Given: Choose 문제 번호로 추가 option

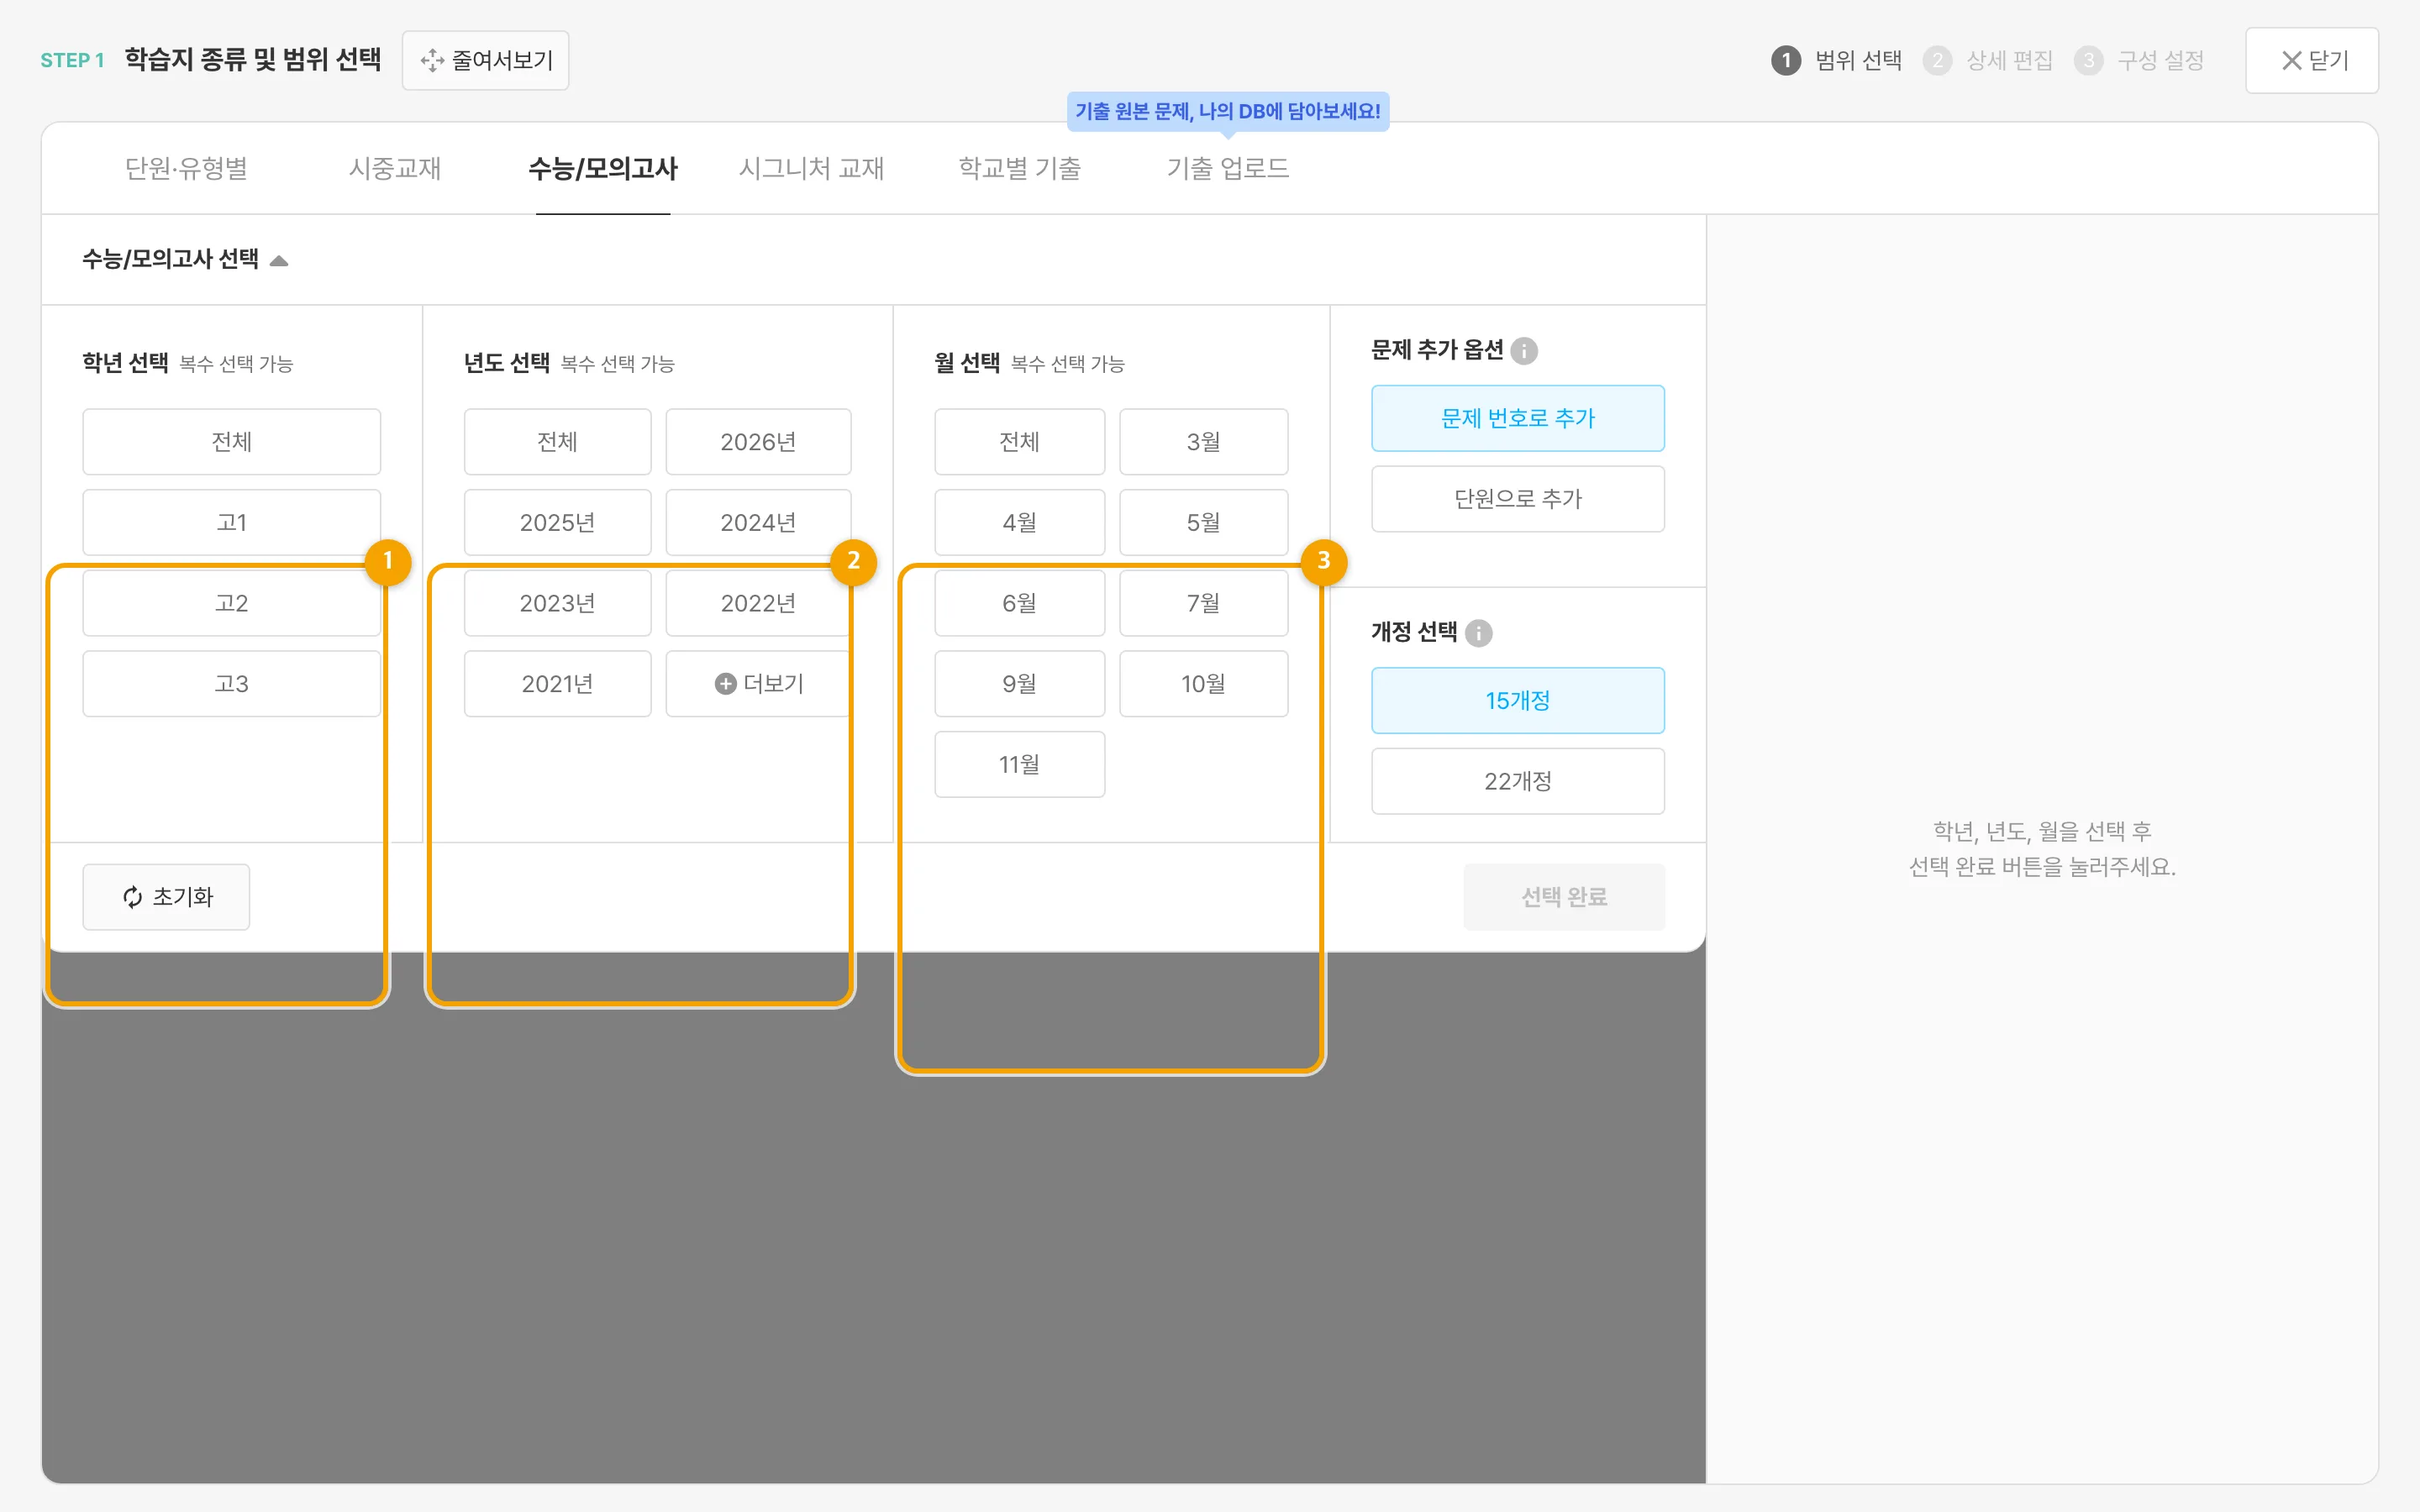Looking at the screenshot, I should coord(1518,418).
